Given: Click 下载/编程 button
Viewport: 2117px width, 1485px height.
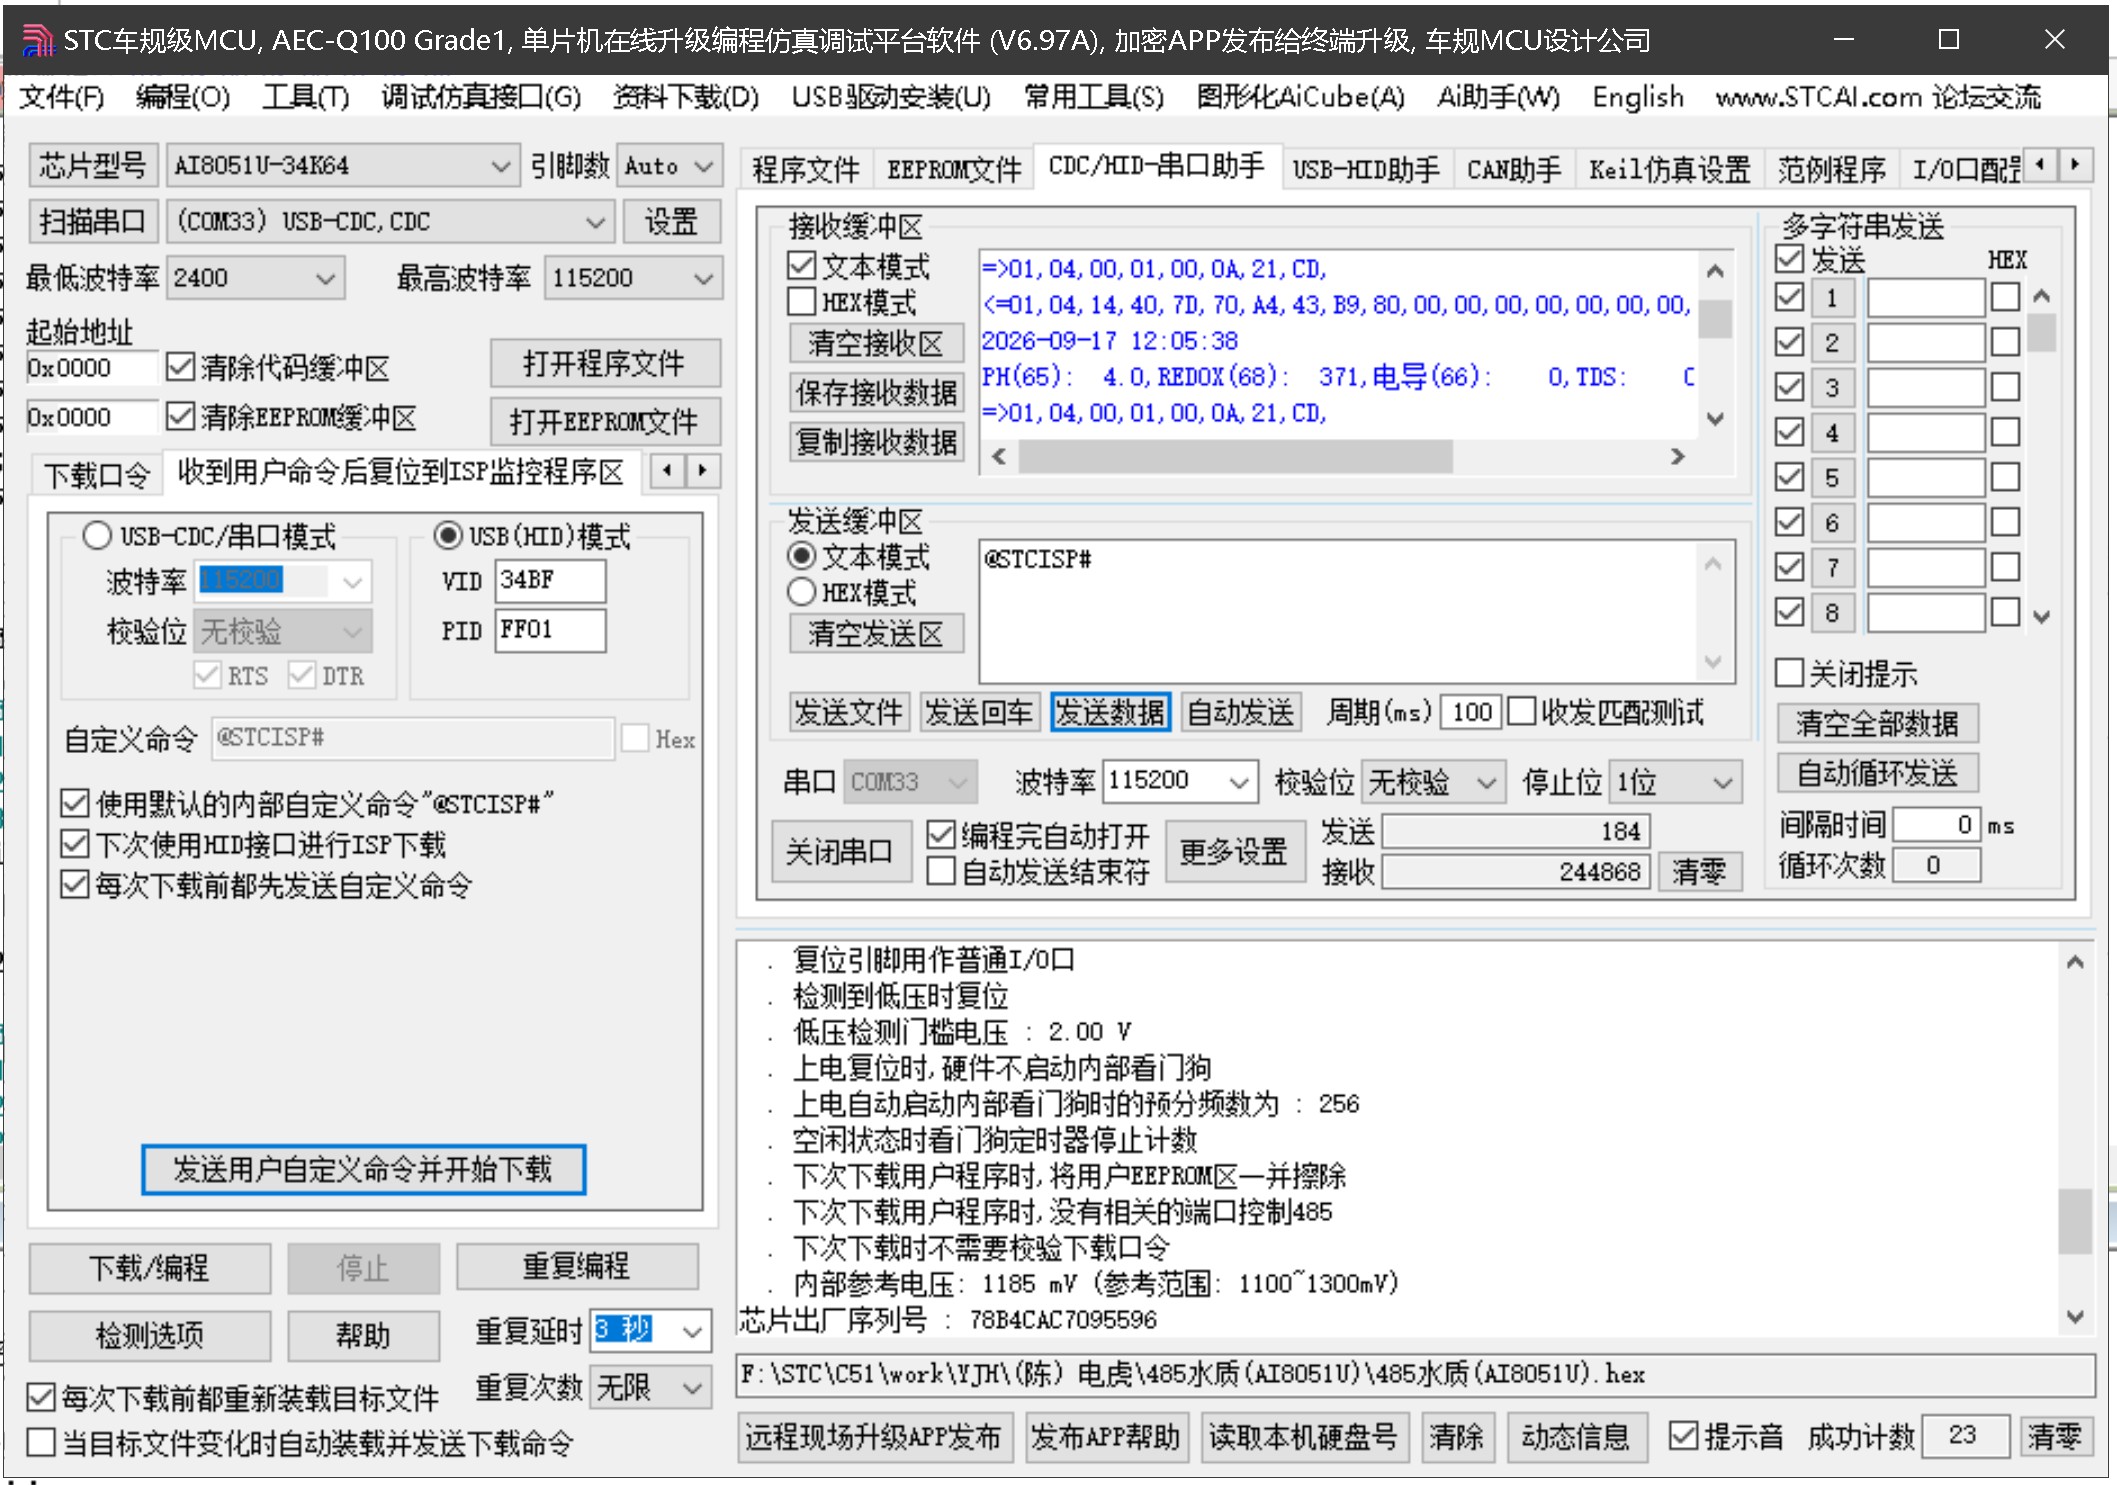Looking at the screenshot, I should pos(150,1267).
